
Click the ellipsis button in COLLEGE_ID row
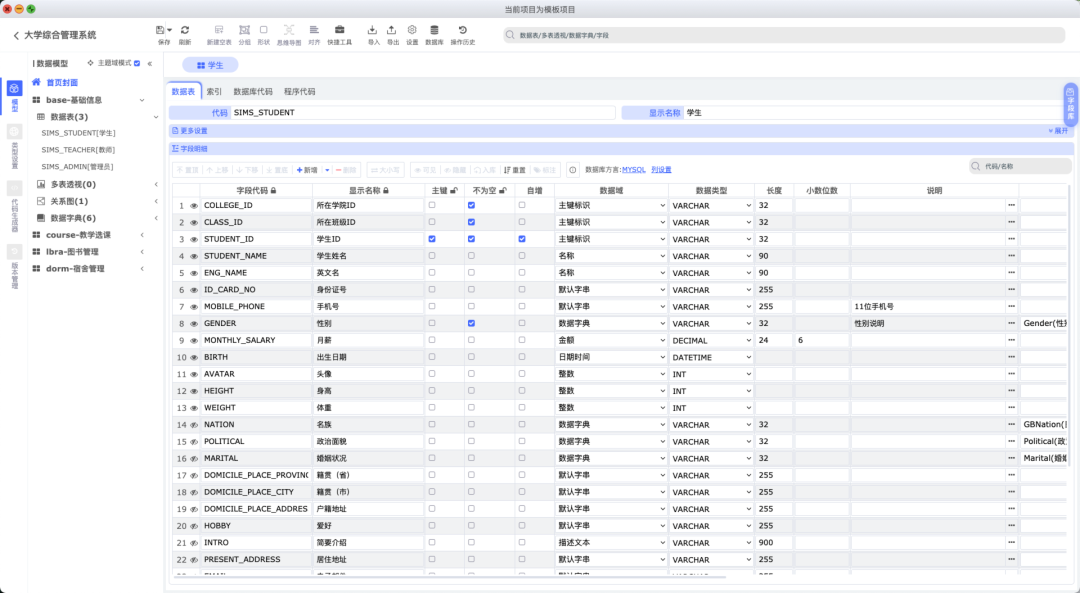[x=1011, y=205]
